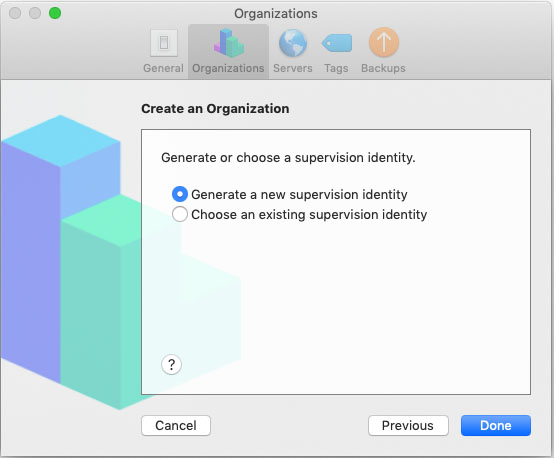Finish setup with the Done button

pyautogui.click(x=496, y=425)
